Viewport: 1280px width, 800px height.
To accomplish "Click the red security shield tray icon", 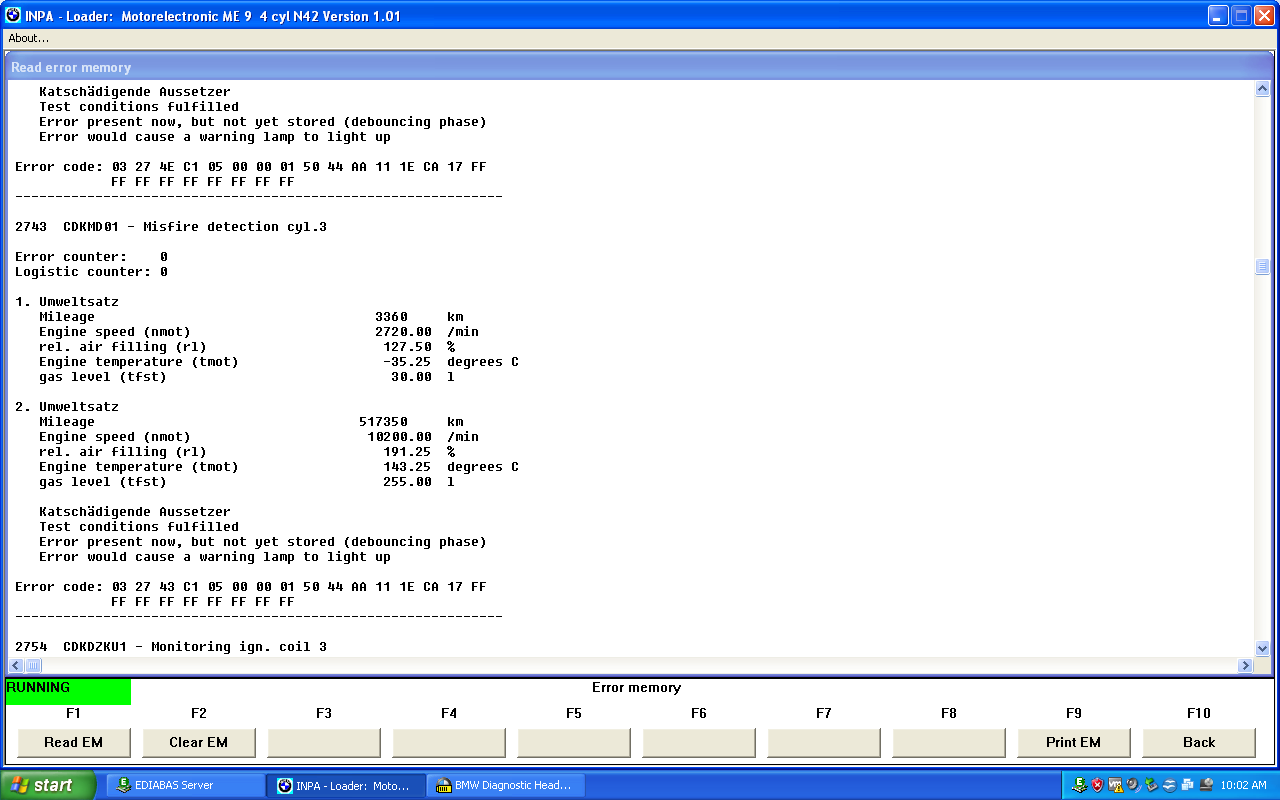I will [1097, 785].
